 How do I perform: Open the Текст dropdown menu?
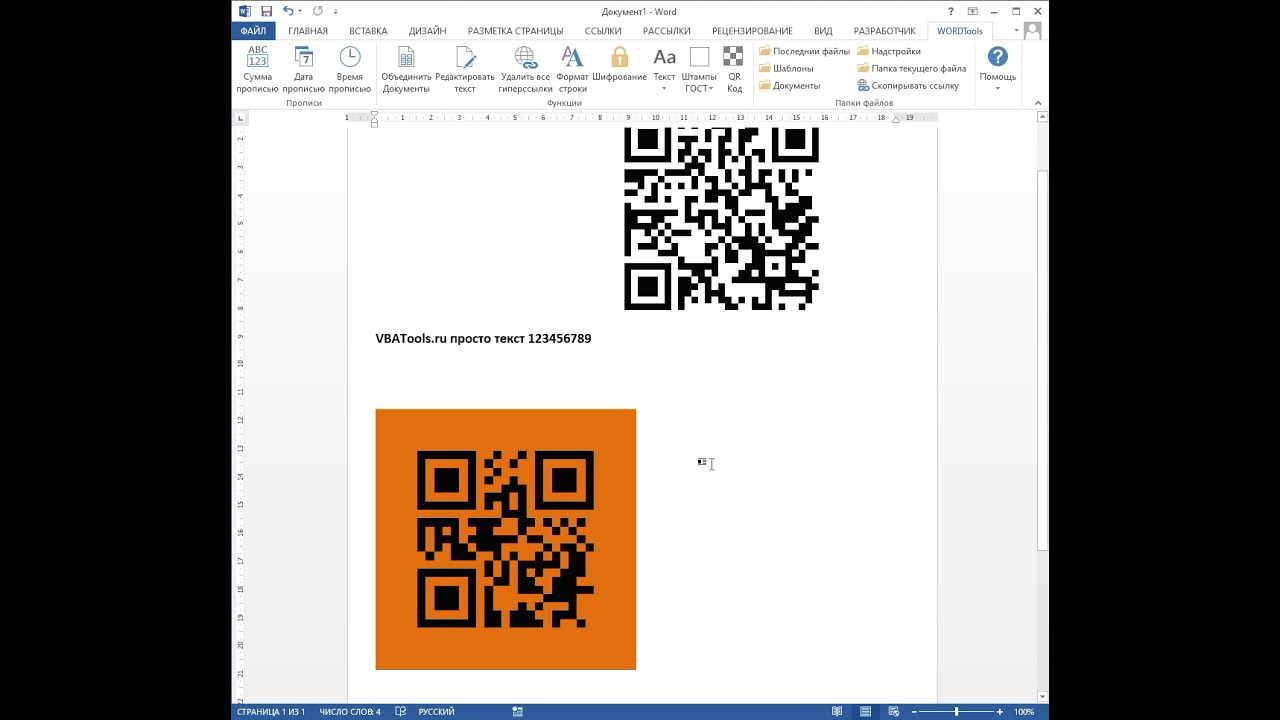[664, 70]
